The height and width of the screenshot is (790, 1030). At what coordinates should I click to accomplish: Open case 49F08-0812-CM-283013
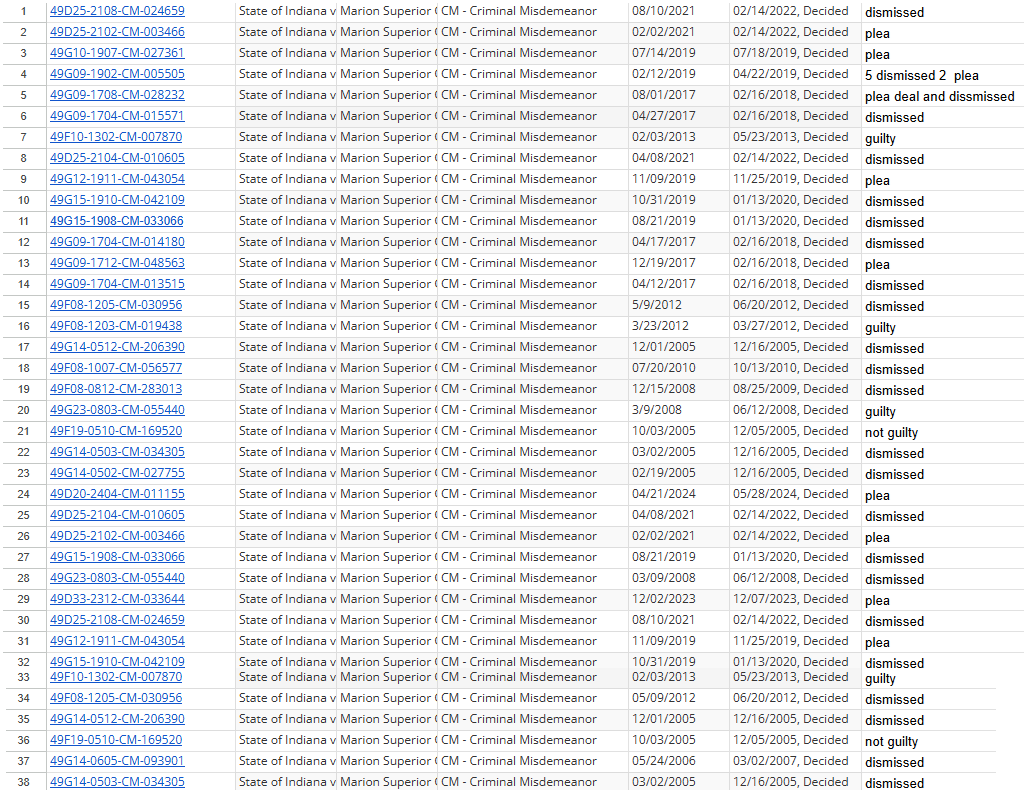tap(116, 388)
